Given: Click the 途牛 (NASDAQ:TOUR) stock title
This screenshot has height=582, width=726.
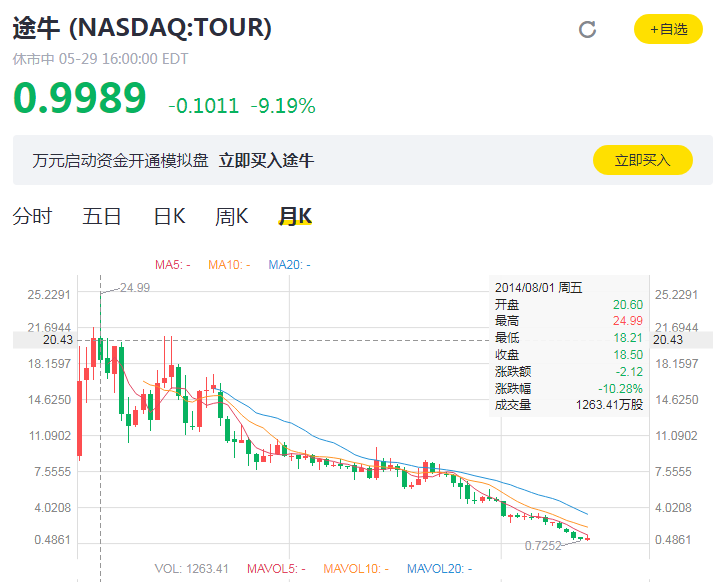Looking at the screenshot, I should (x=142, y=27).
